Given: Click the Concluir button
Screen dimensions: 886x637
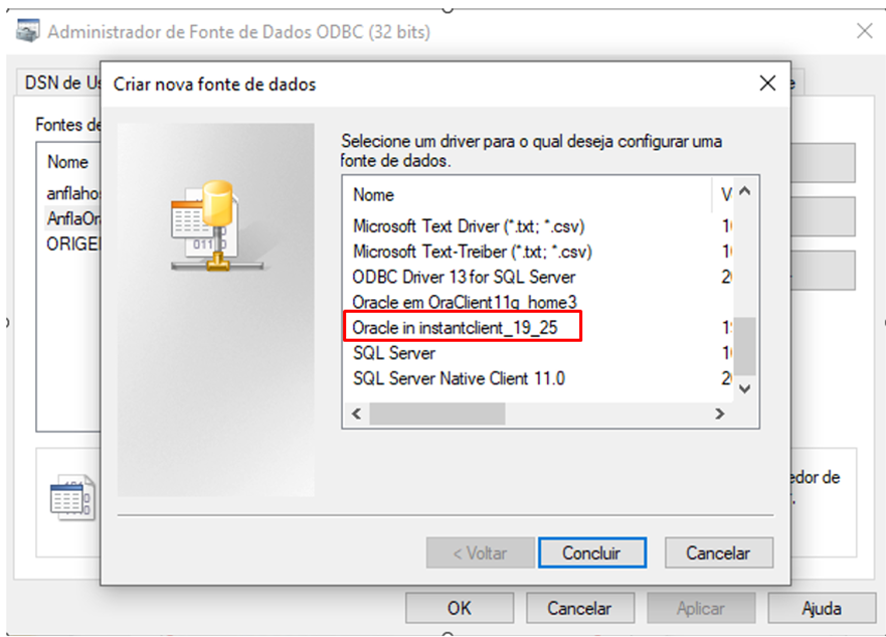Looking at the screenshot, I should 592,552.
